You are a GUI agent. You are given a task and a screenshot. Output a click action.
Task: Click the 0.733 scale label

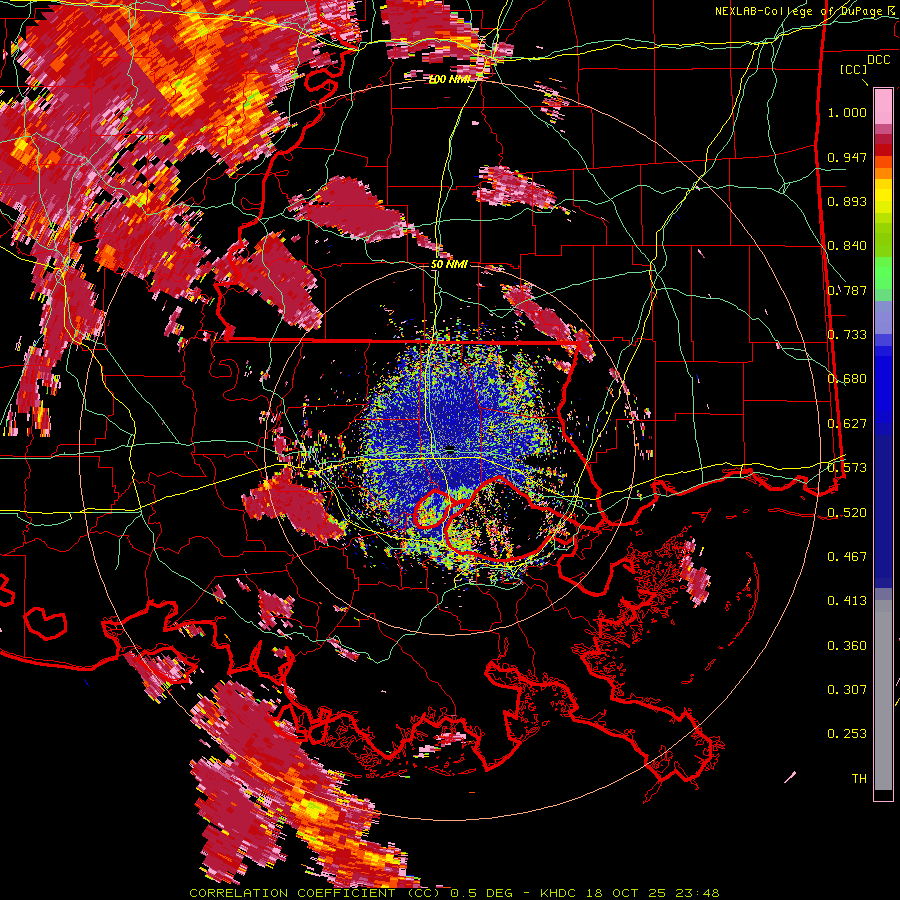(x=847, y=335)
